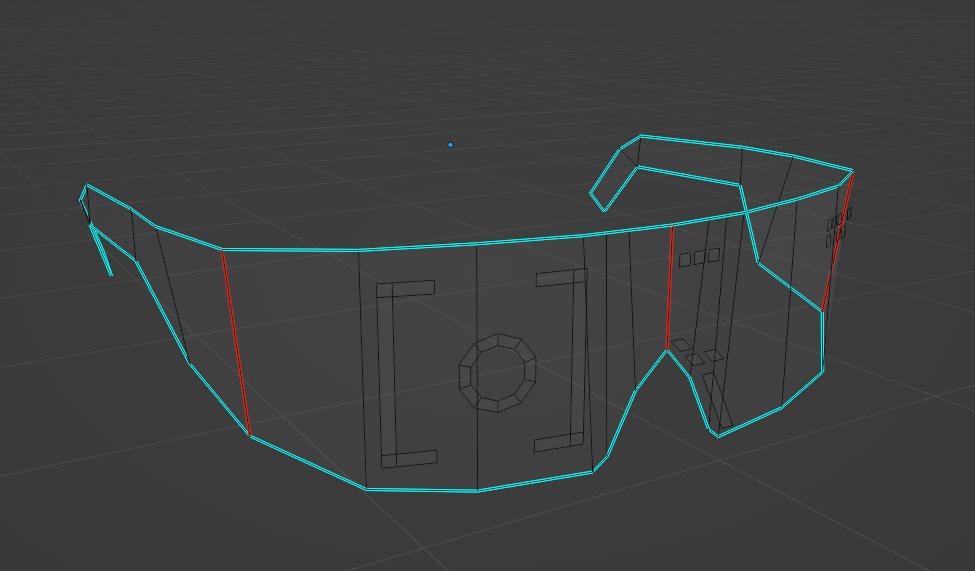Select the red seam edge beside the nose notch

[x=670, y=288]
